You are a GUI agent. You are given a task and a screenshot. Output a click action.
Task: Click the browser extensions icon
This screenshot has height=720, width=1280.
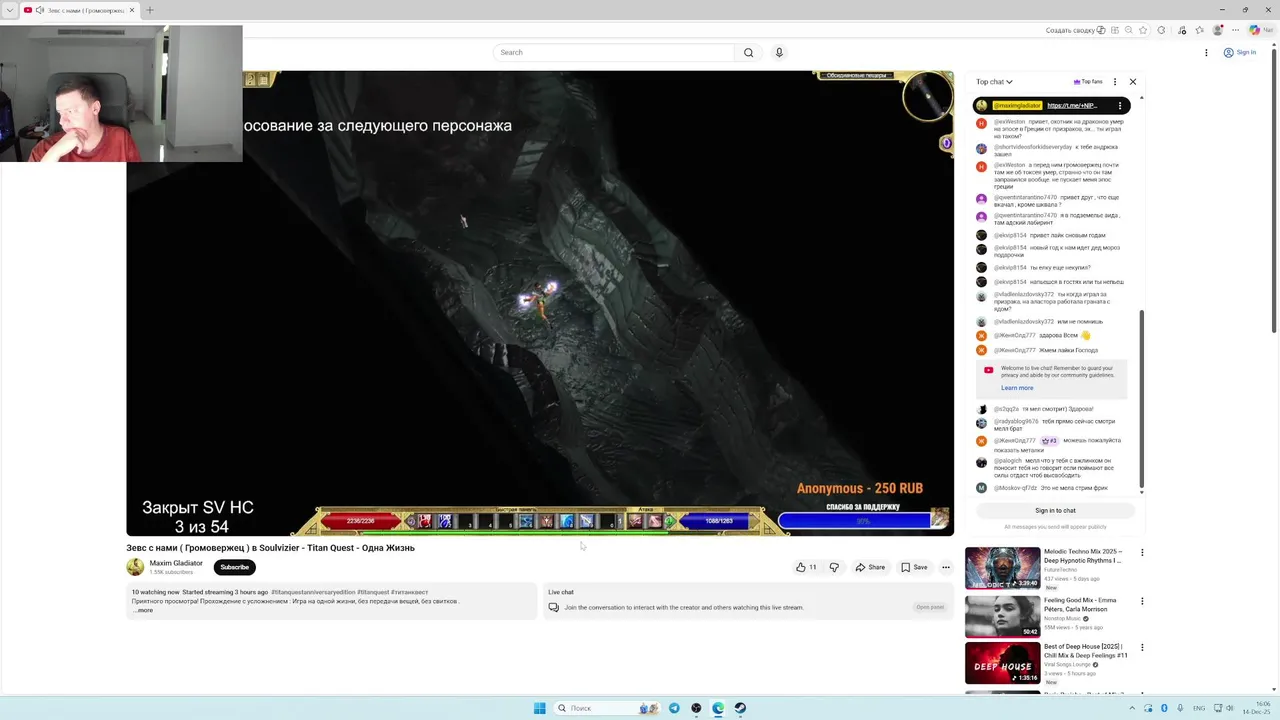[x=1162, y=30]
